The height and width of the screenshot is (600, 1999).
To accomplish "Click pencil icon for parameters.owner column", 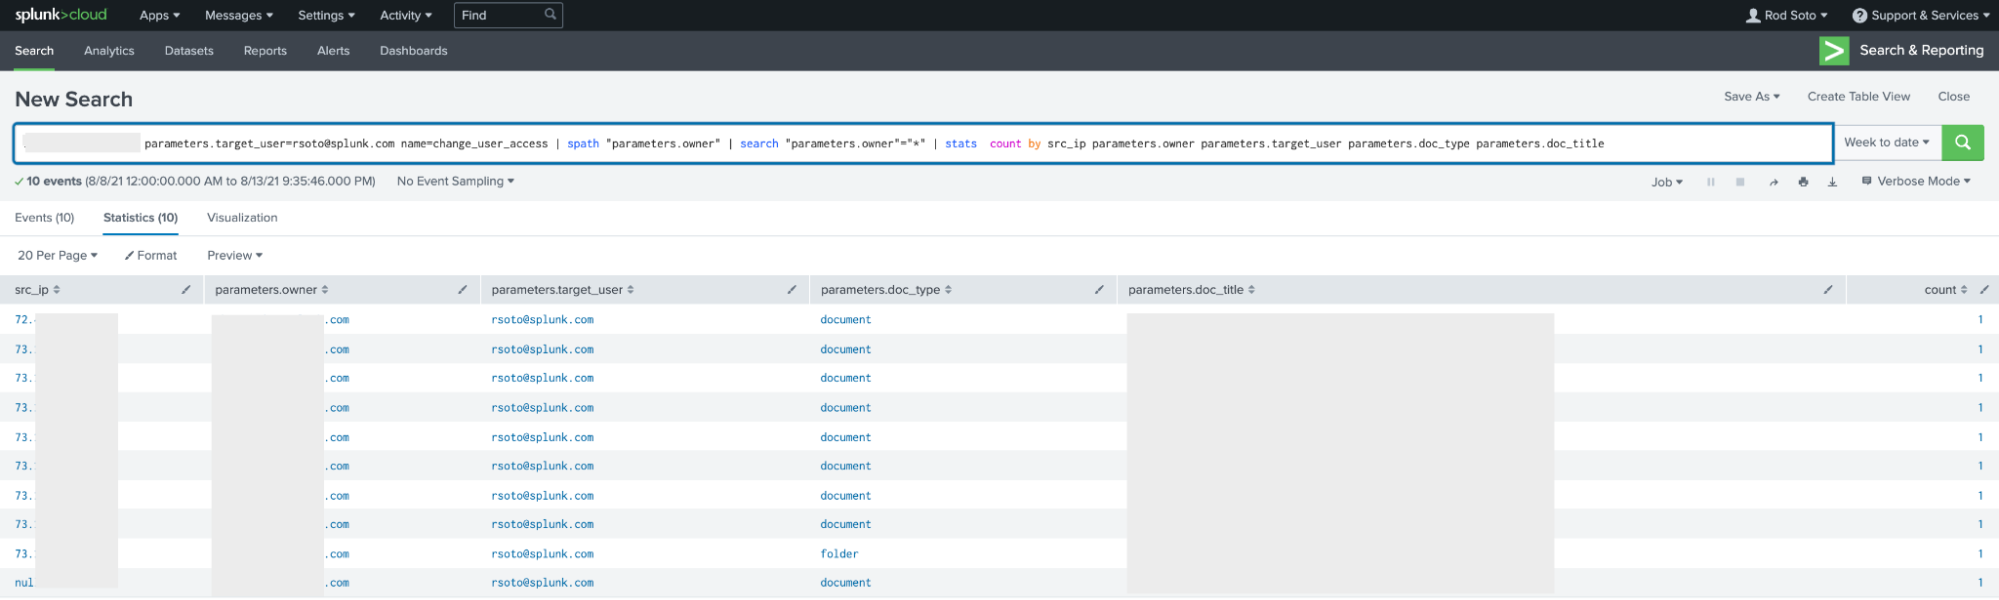I will pyautogui.click(x=462, y=290).
